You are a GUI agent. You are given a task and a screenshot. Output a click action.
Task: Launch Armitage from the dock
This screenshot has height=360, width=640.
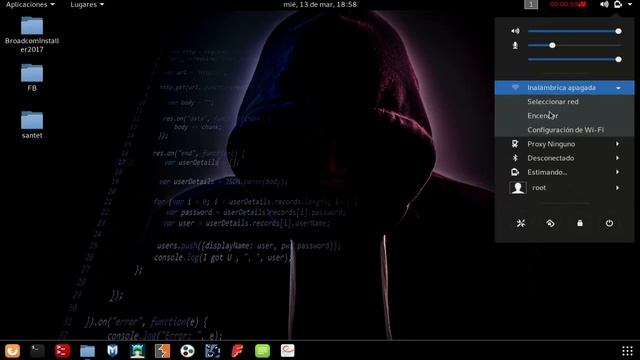[x=137, y=351]
